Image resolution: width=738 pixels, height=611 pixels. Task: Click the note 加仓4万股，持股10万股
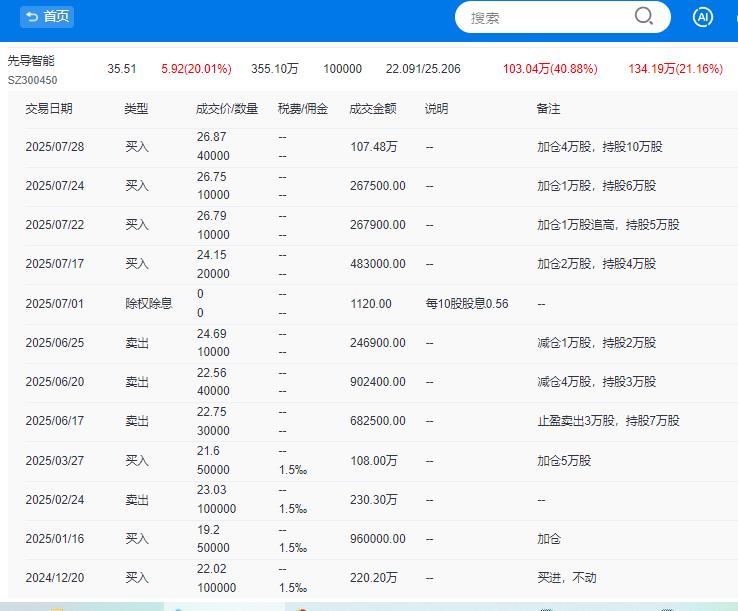click(x=600, y=147)
